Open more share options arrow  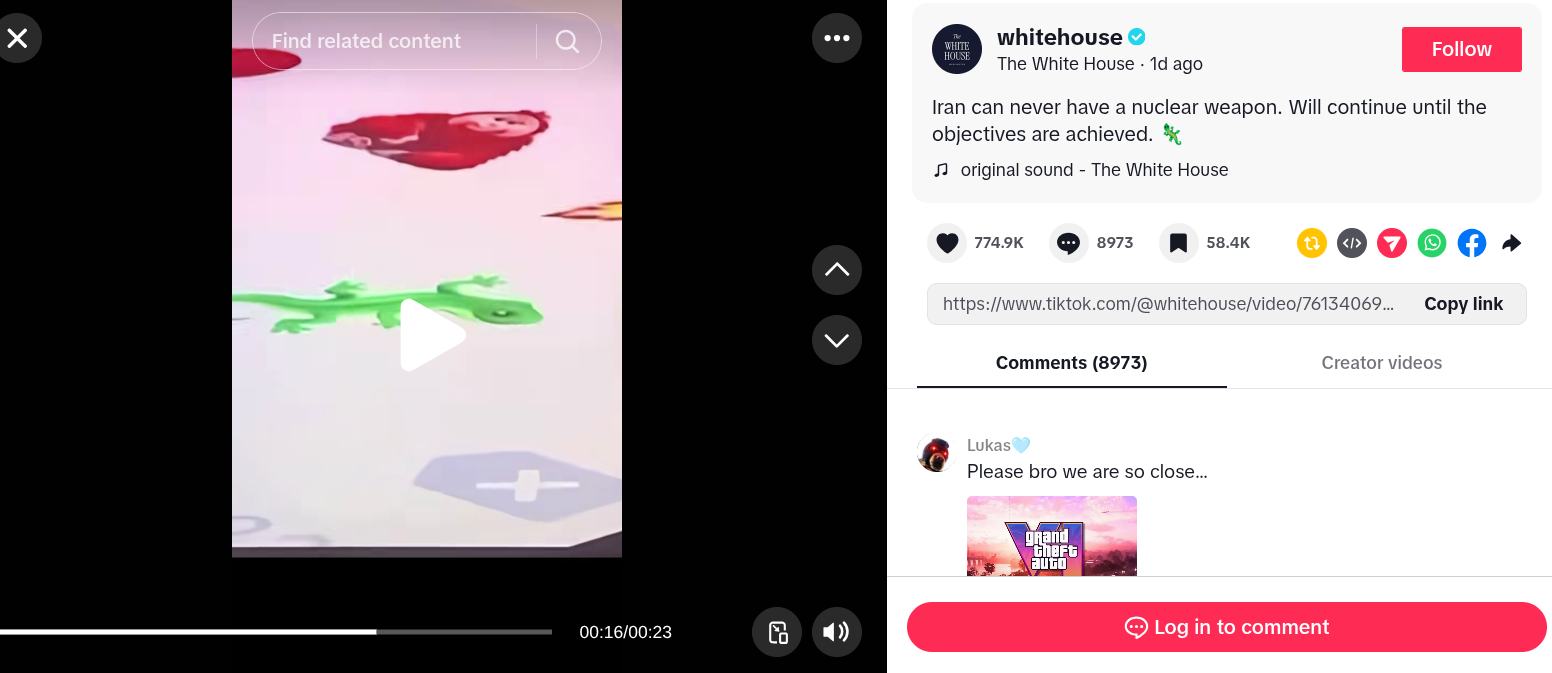click(1512, 243)
